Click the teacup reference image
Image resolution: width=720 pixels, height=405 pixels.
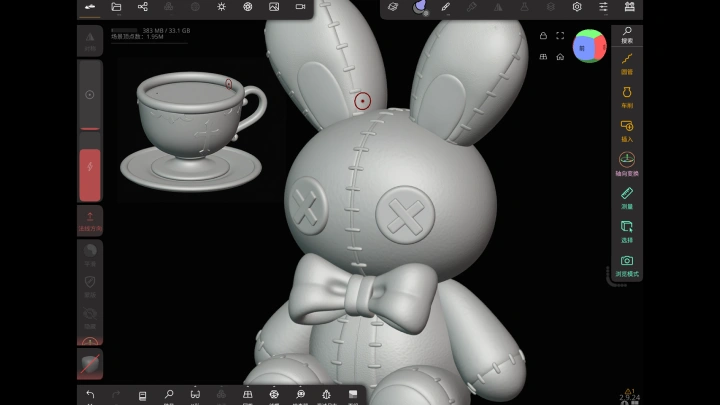coord(194,131)
